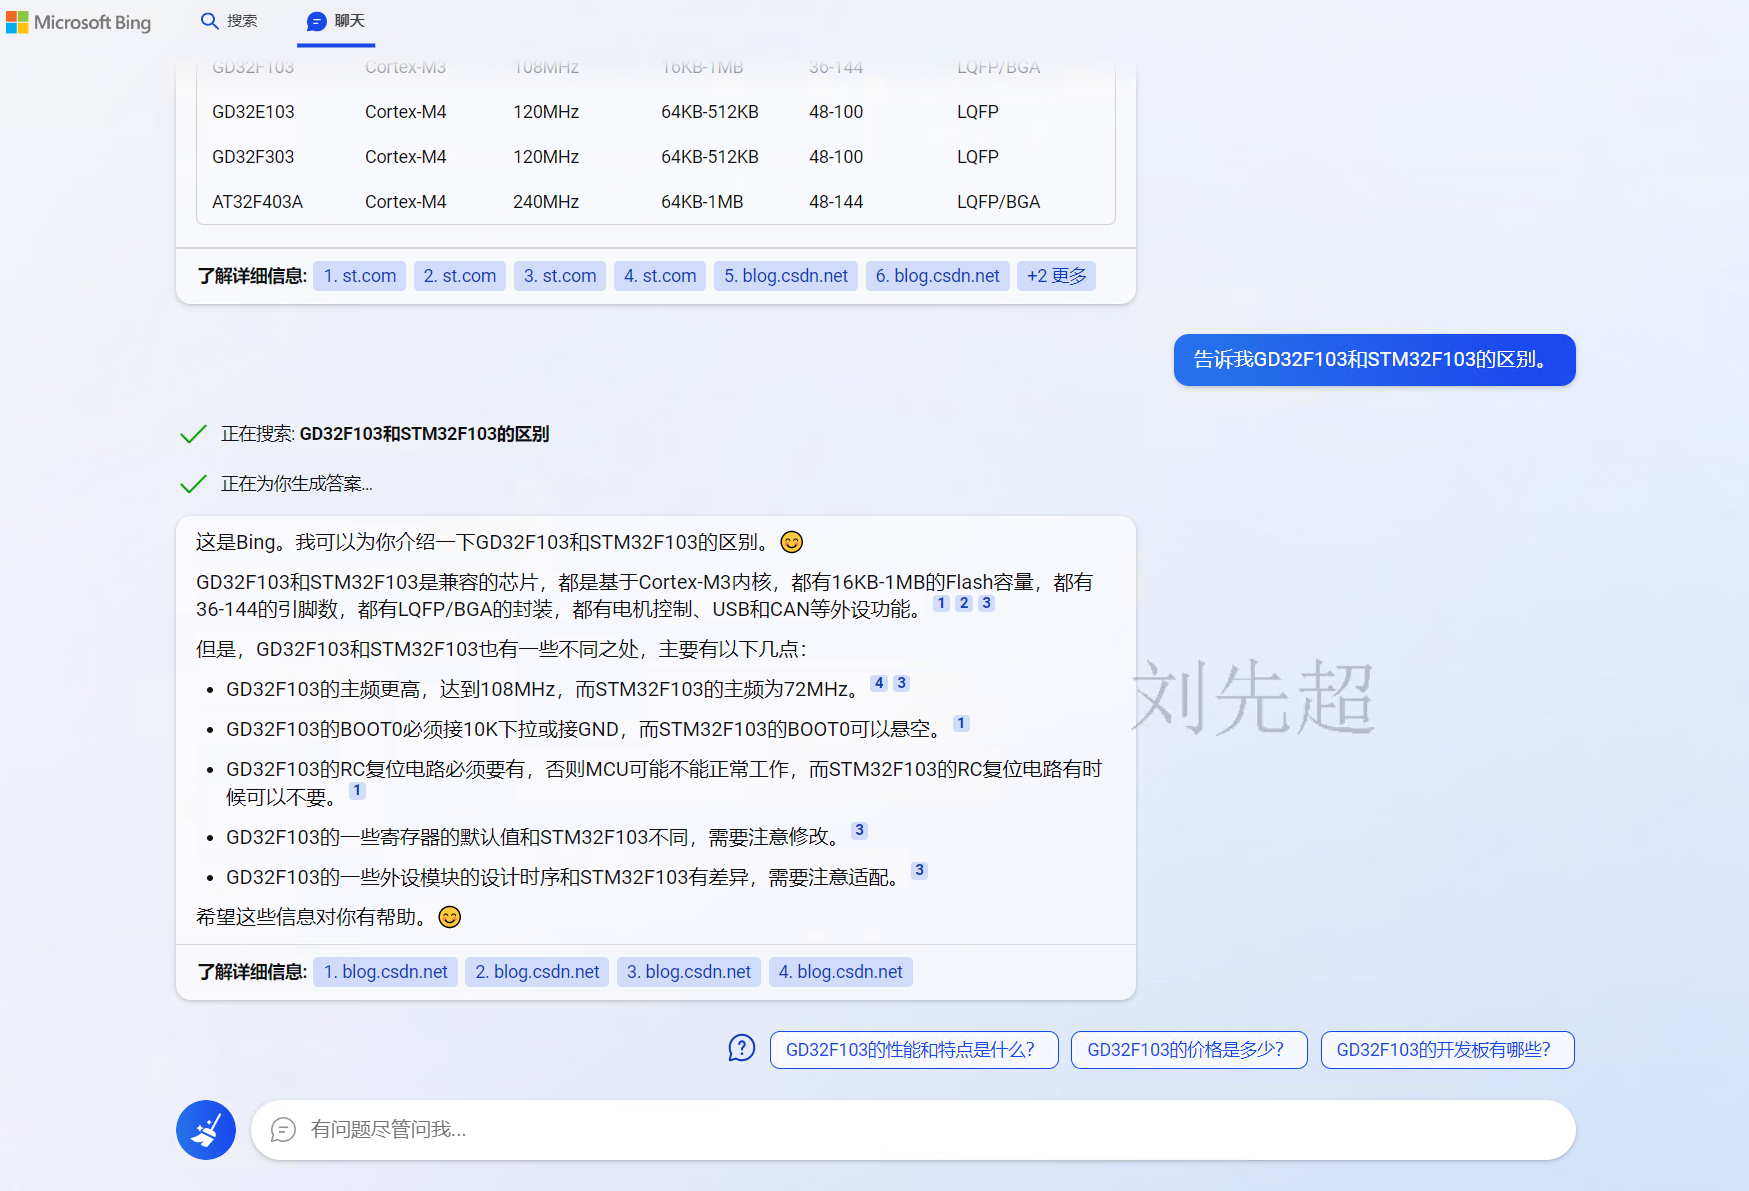Open bottom source 4. blog.csdn.net

tap(841, 972)
